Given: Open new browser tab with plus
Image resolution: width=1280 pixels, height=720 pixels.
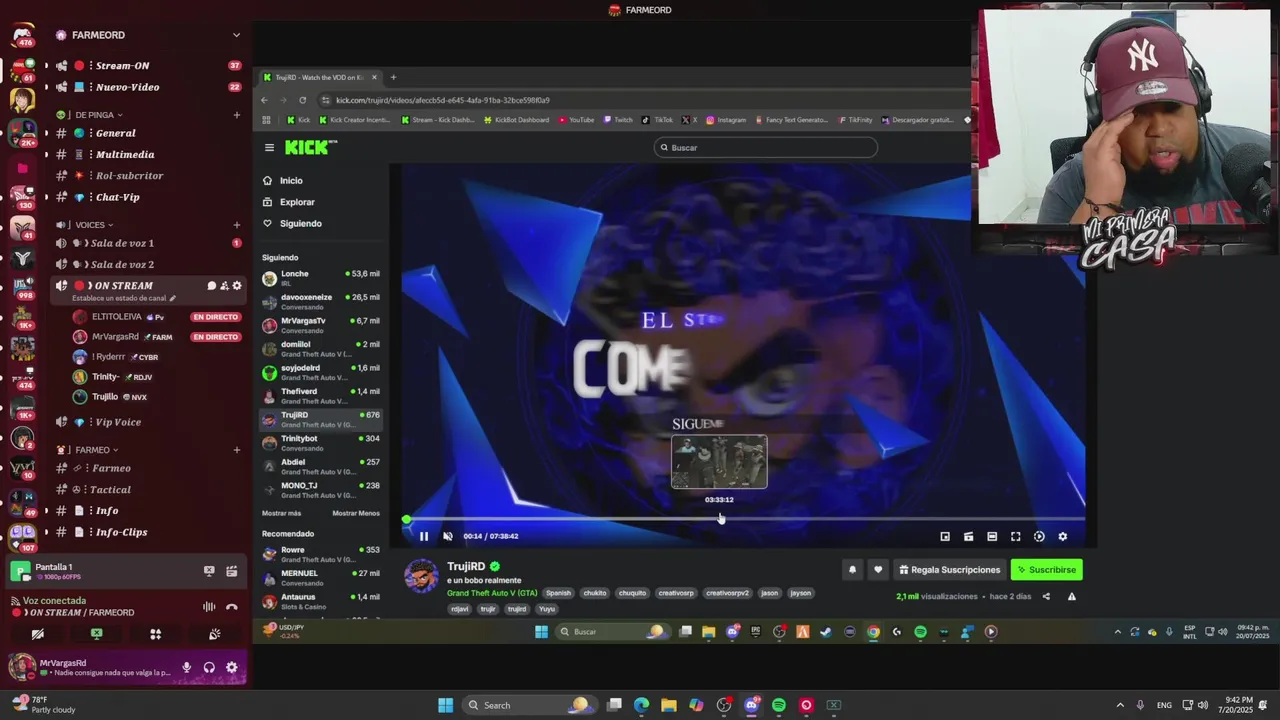Looking at the screenshot, I should point(393,77).
